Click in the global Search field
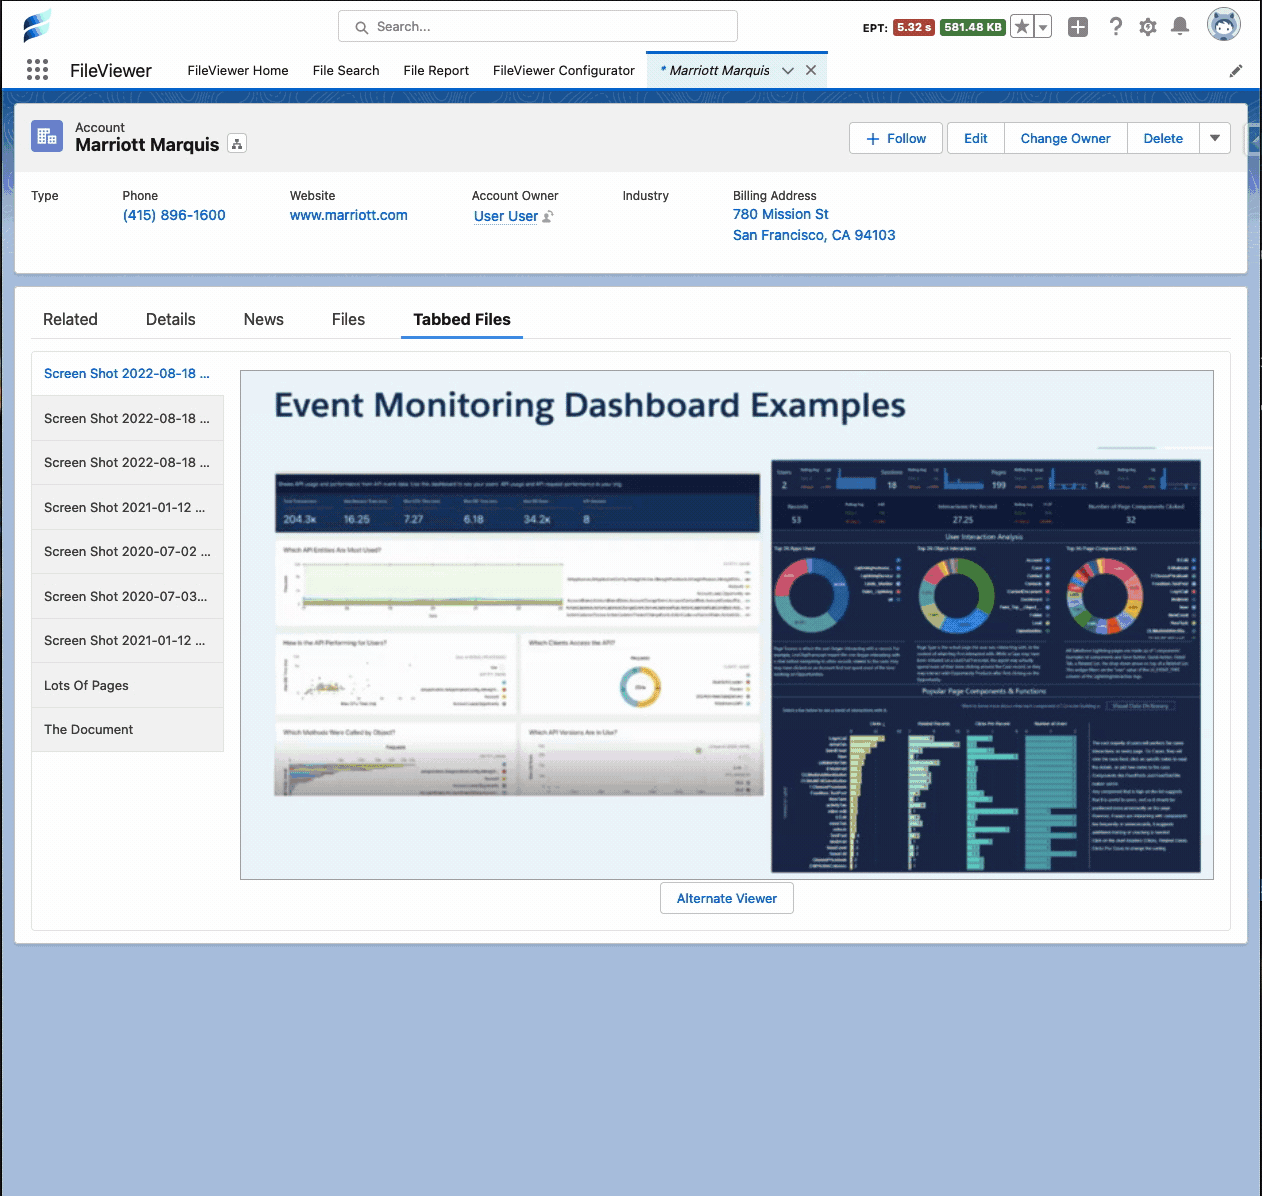 click(538, 27)
